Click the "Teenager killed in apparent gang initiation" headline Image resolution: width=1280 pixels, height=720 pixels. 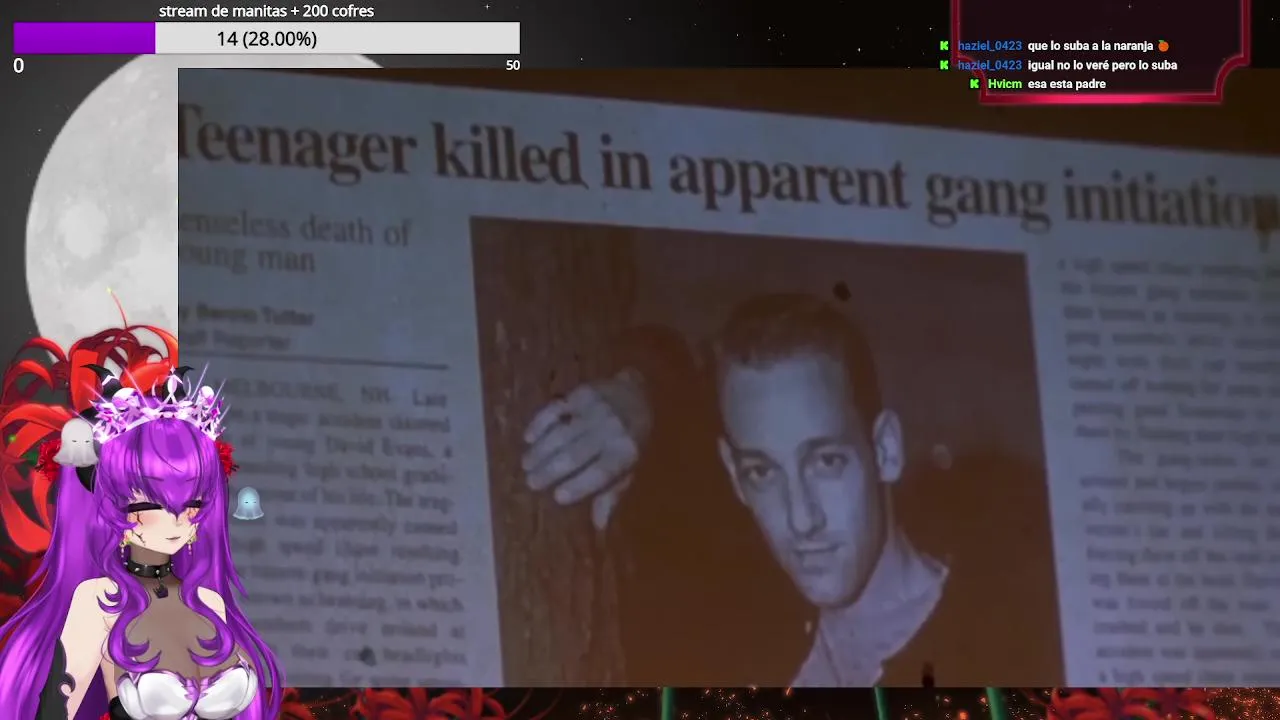point(728,174)
